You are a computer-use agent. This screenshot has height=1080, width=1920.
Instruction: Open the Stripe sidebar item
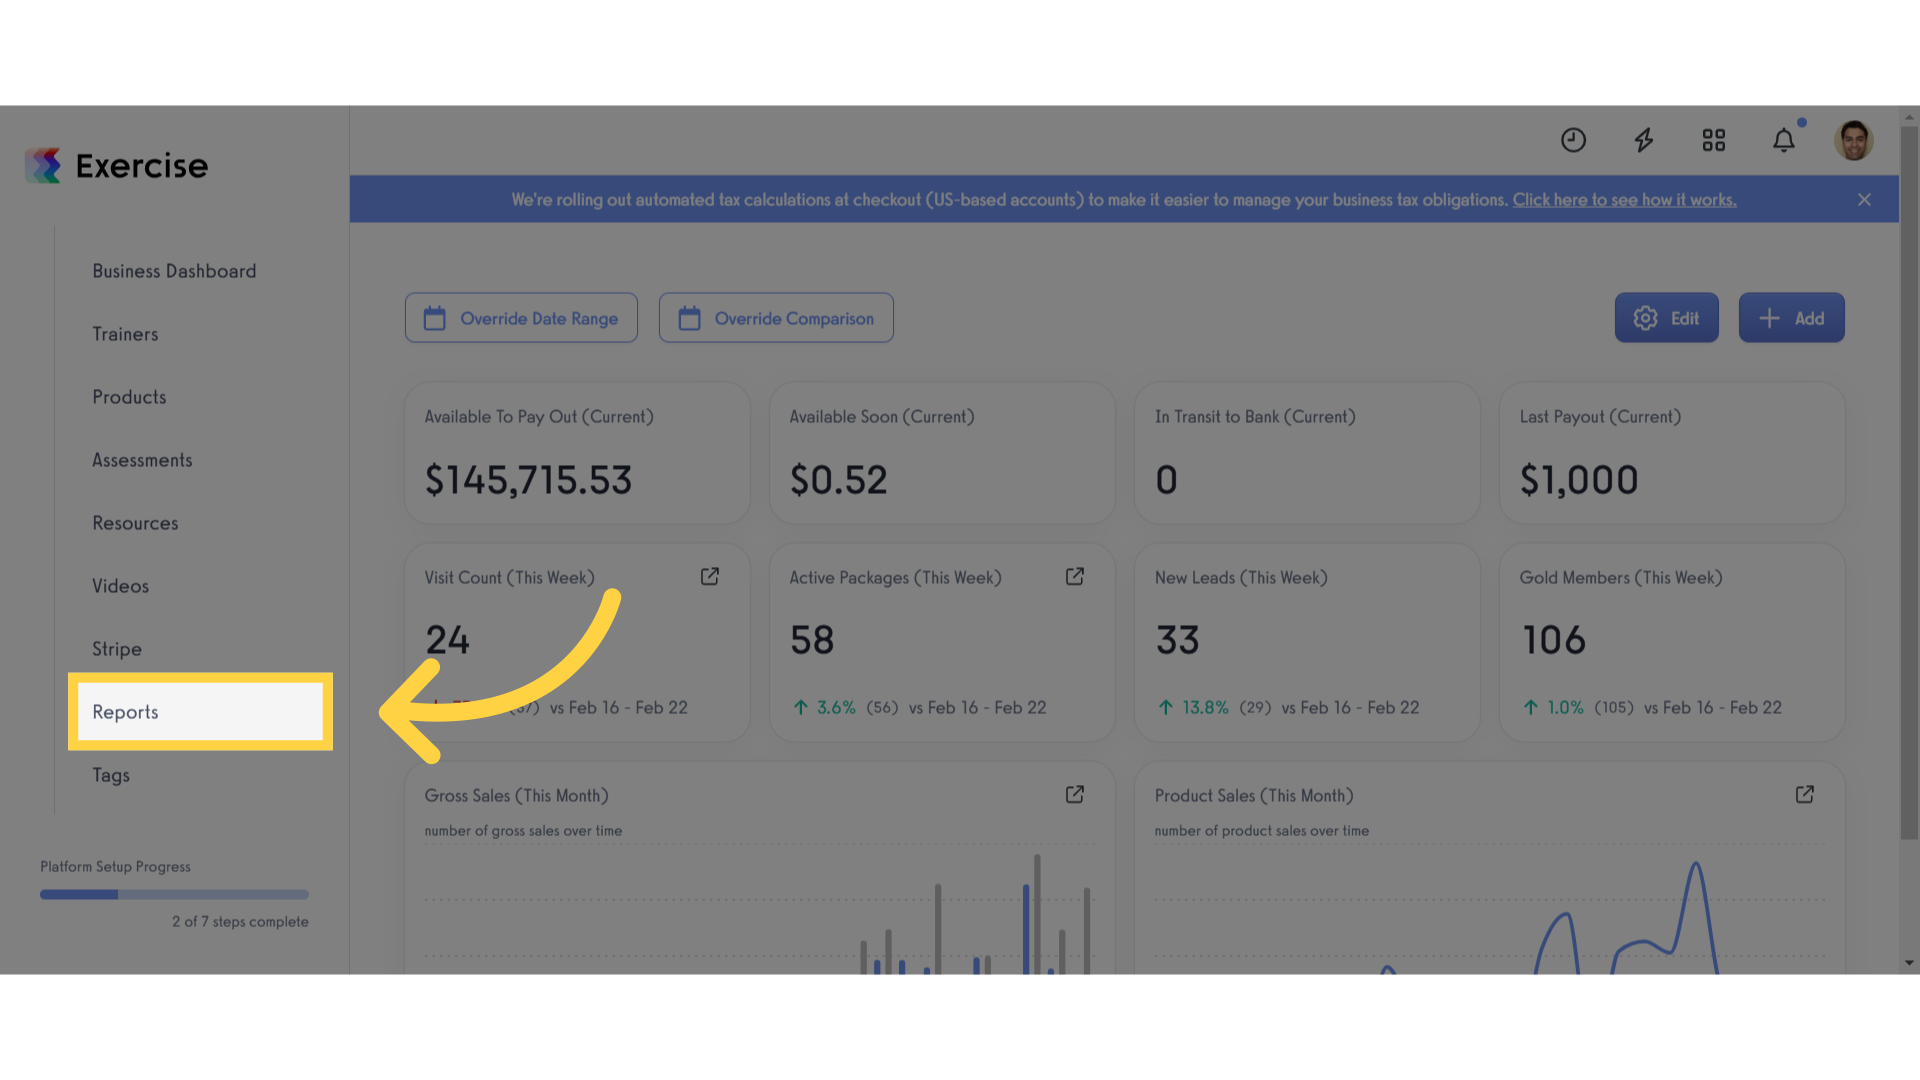pyautogui.click(x=117, y=649)
